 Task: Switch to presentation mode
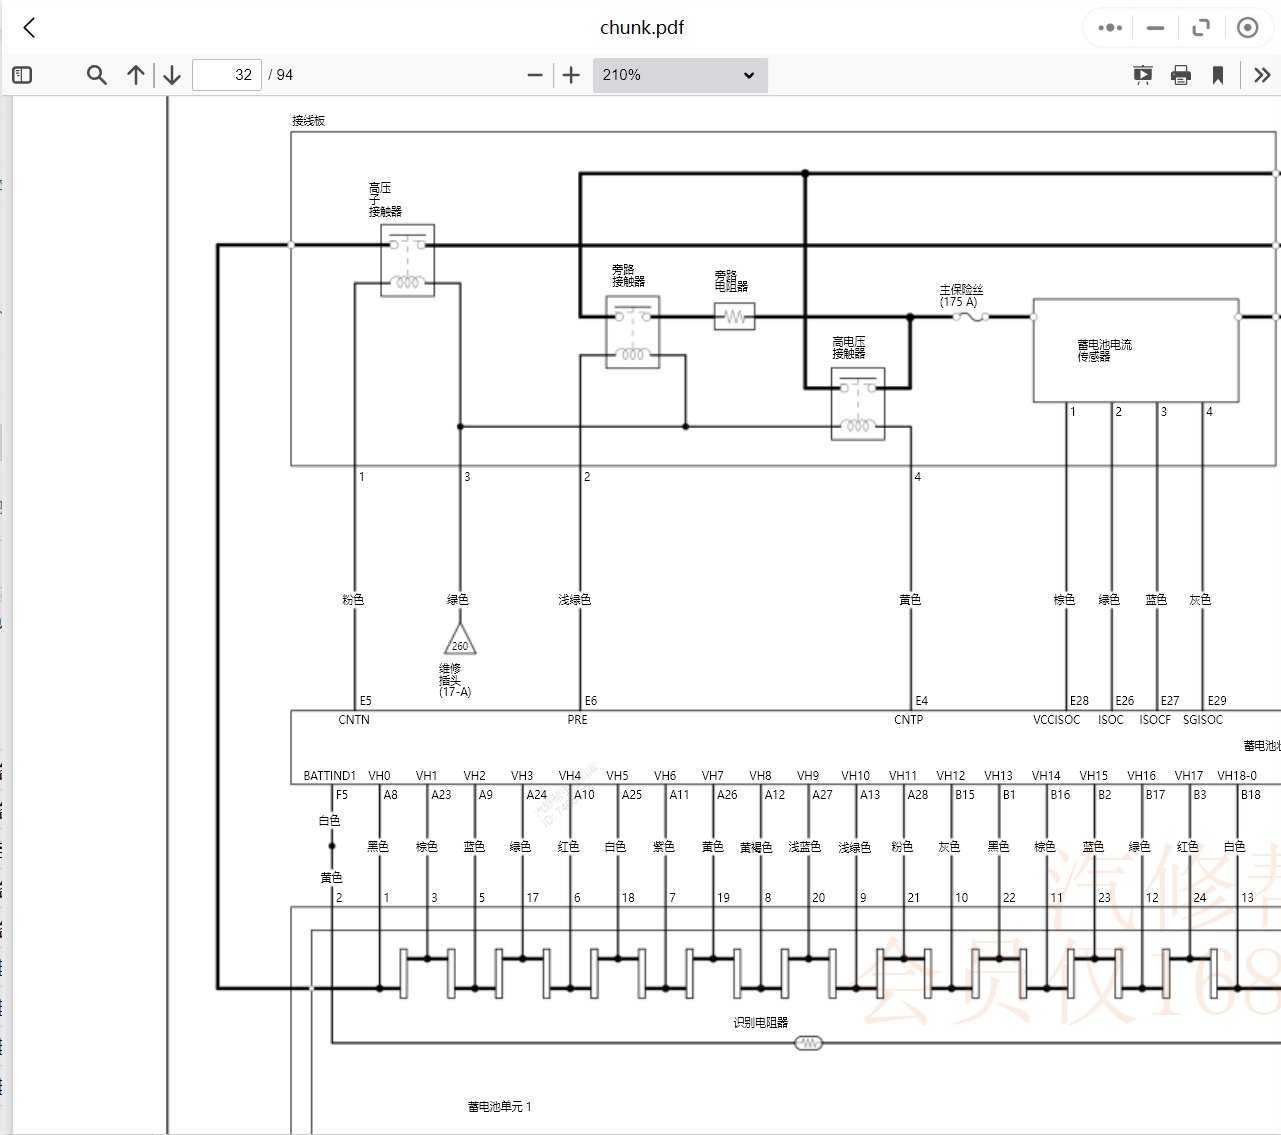pyautogui.click(x=1142, y=75)
